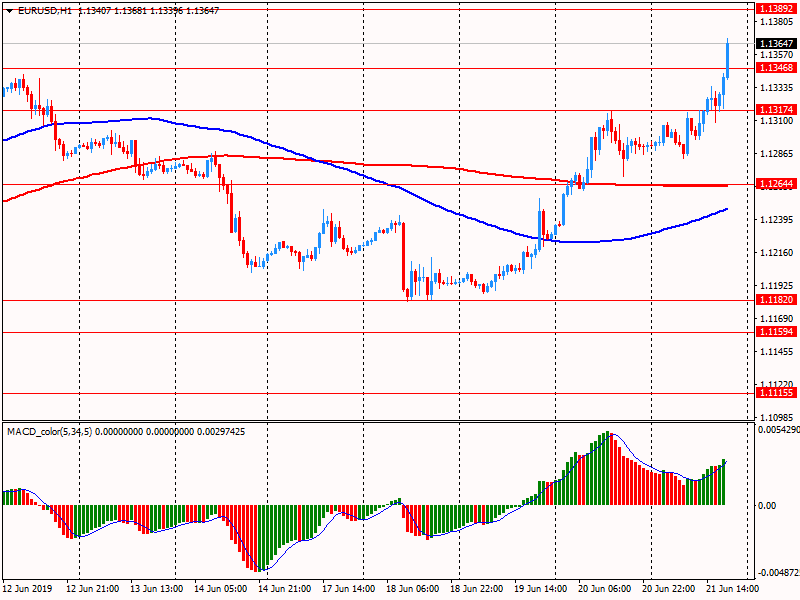Click the 19 Jun 14:00 time label
Viewport: 800px width, 600px height.
pos(540,588)
